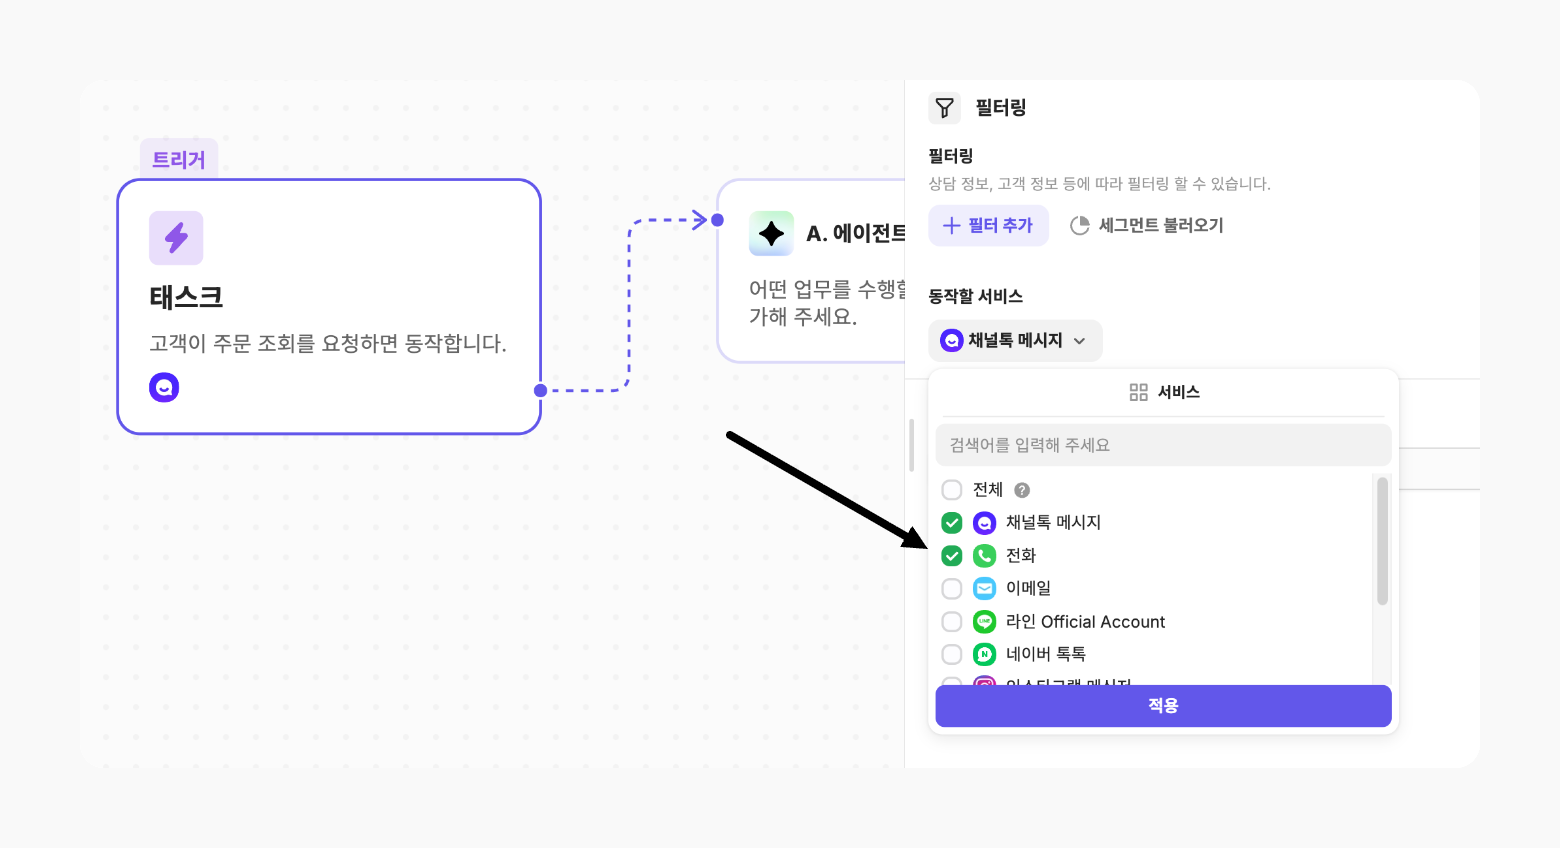The image size is (1560, 848).
Task: Click the green phone icon for 전화
Action: (x=985, y=556)
